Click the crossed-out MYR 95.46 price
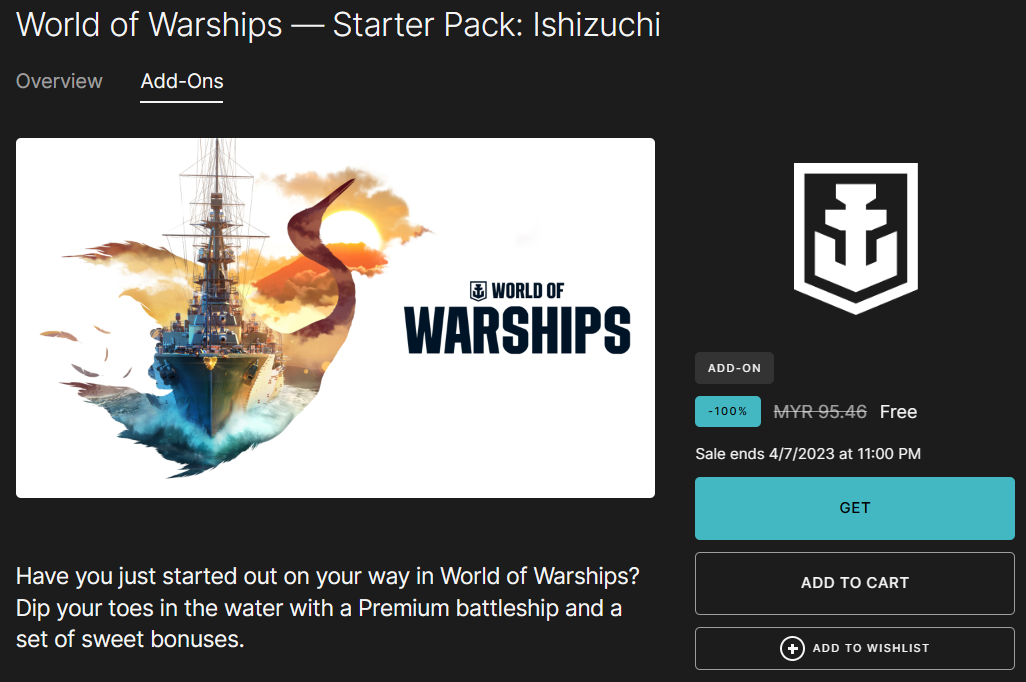Screen dimensions: 1026x682 (x=820, y=412)
